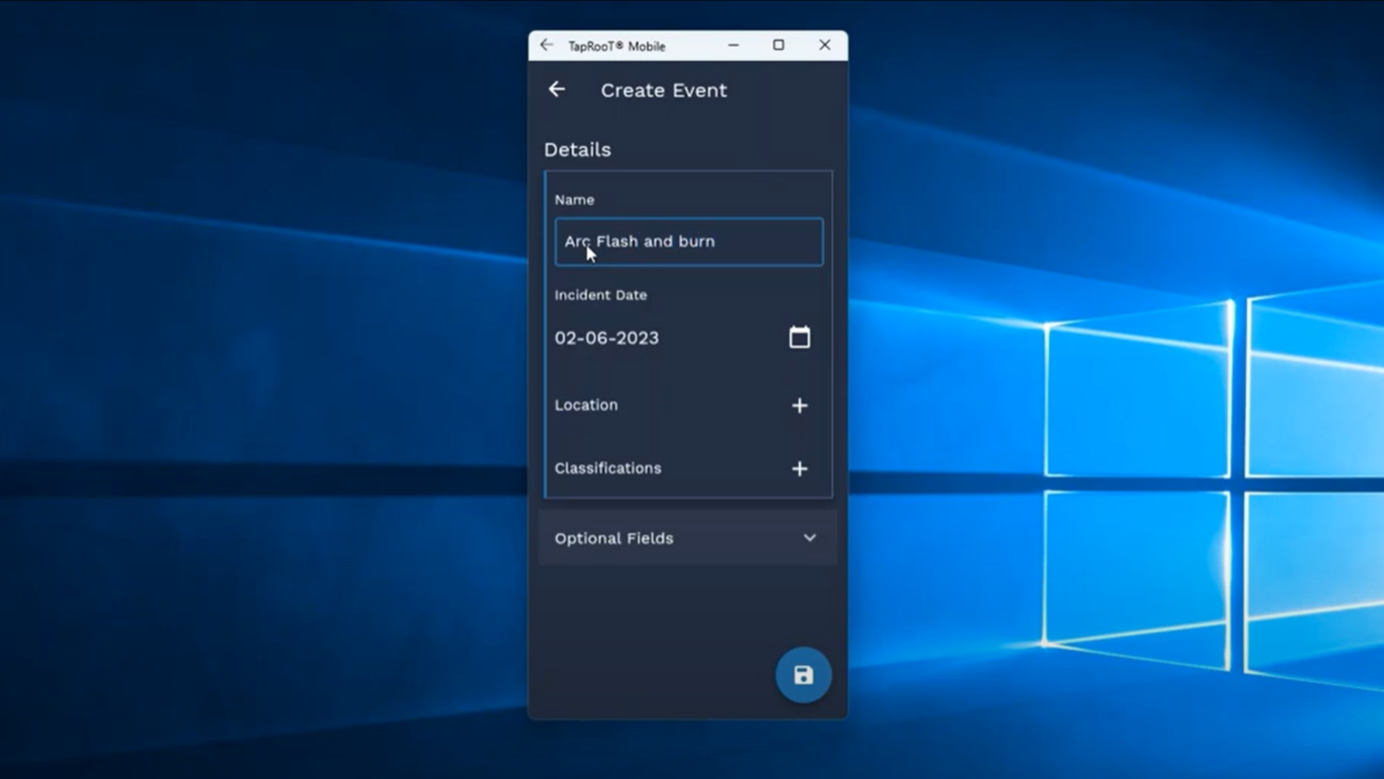Click the Create Event heading
This screenshot has height=779, width=1384.
tap(664, 90)
